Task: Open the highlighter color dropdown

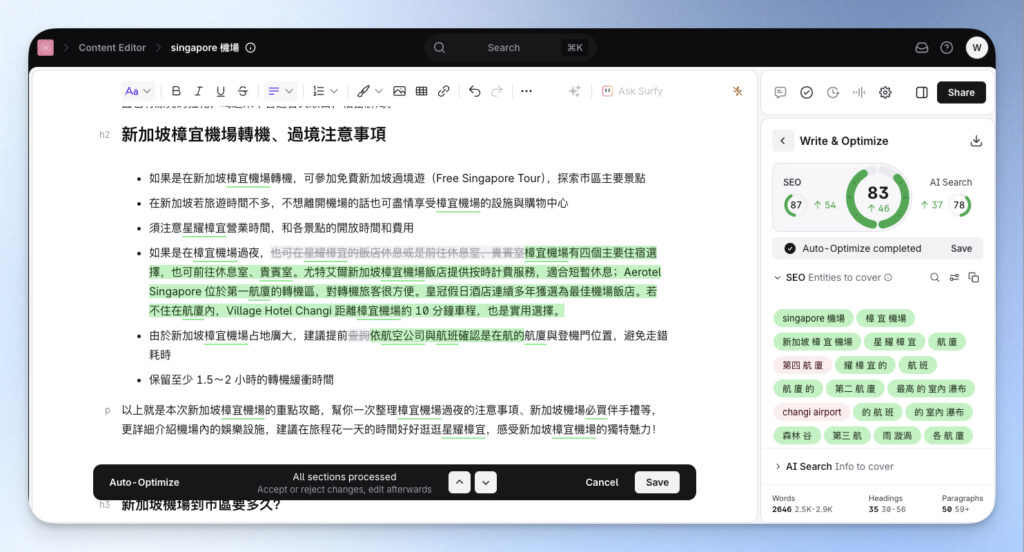Action: point(370,91)
